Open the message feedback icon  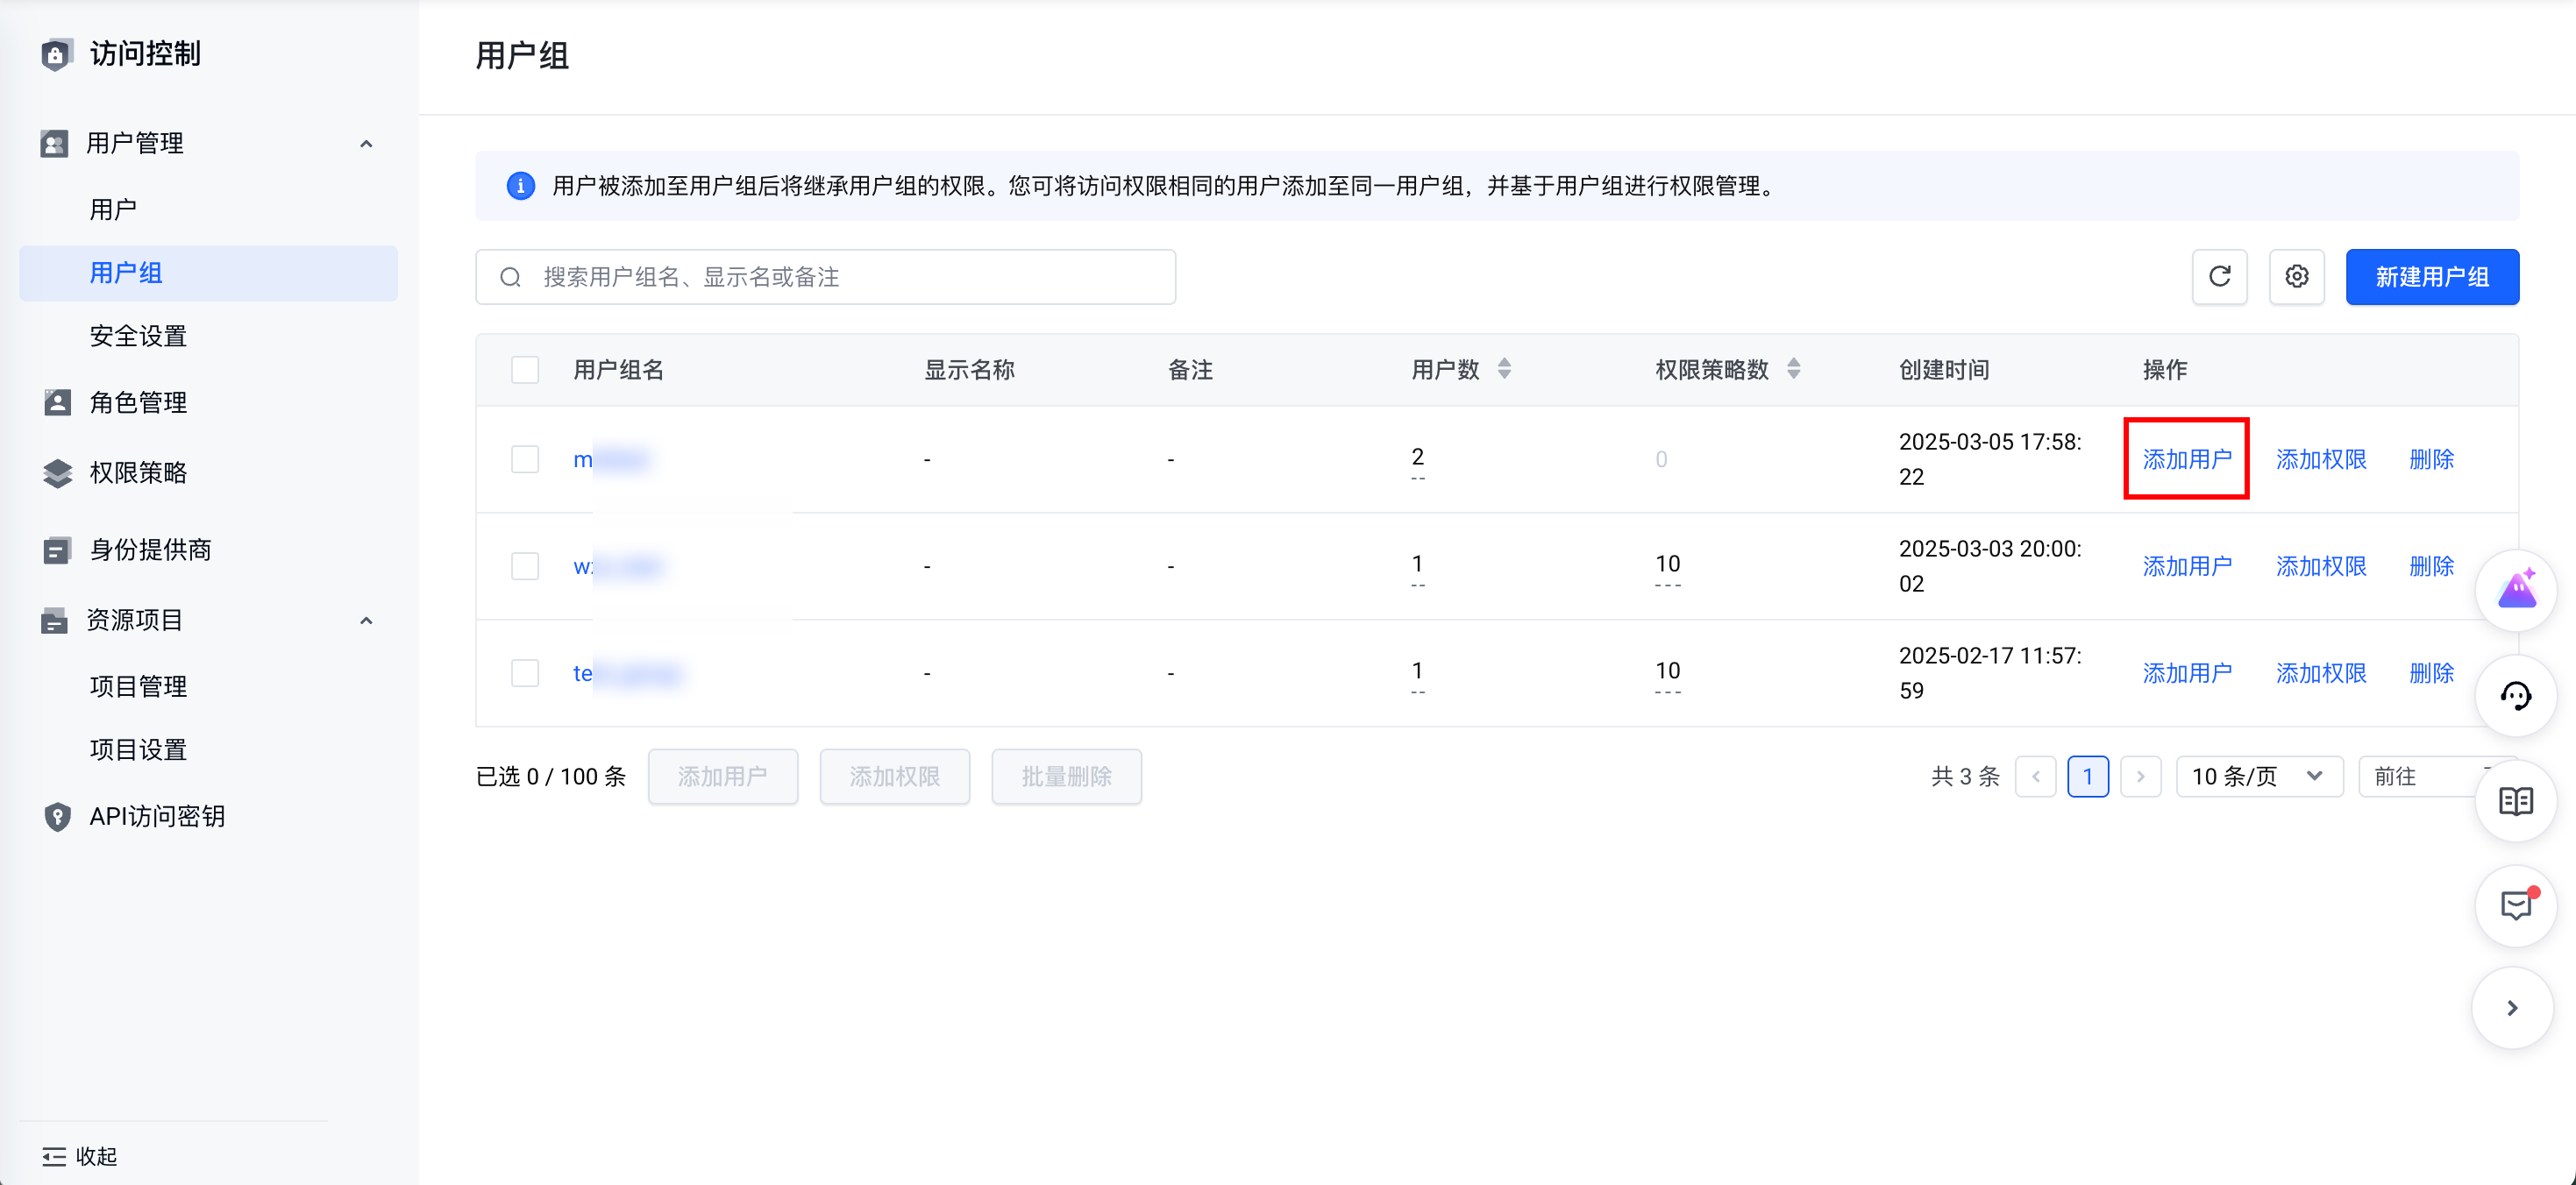[x=2515, y=906]
